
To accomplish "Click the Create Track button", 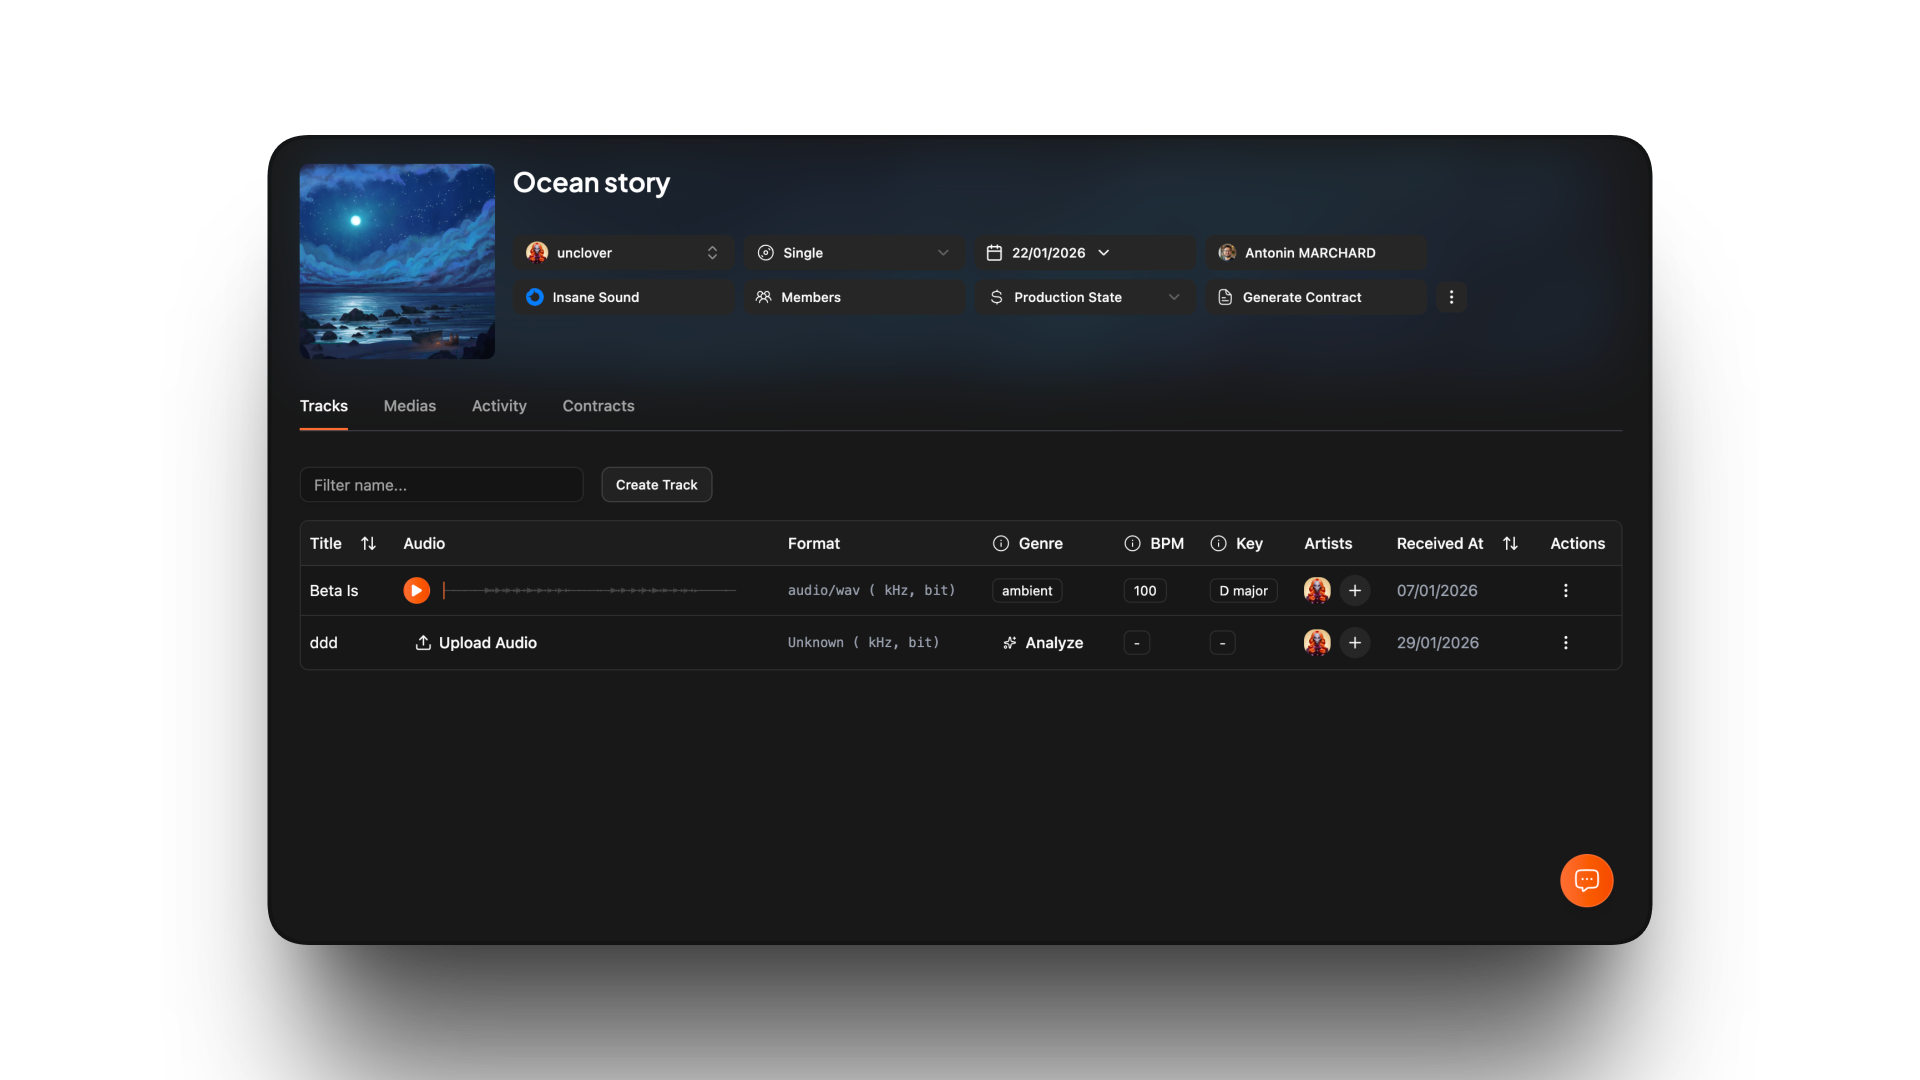I will [x=656, y=485].
